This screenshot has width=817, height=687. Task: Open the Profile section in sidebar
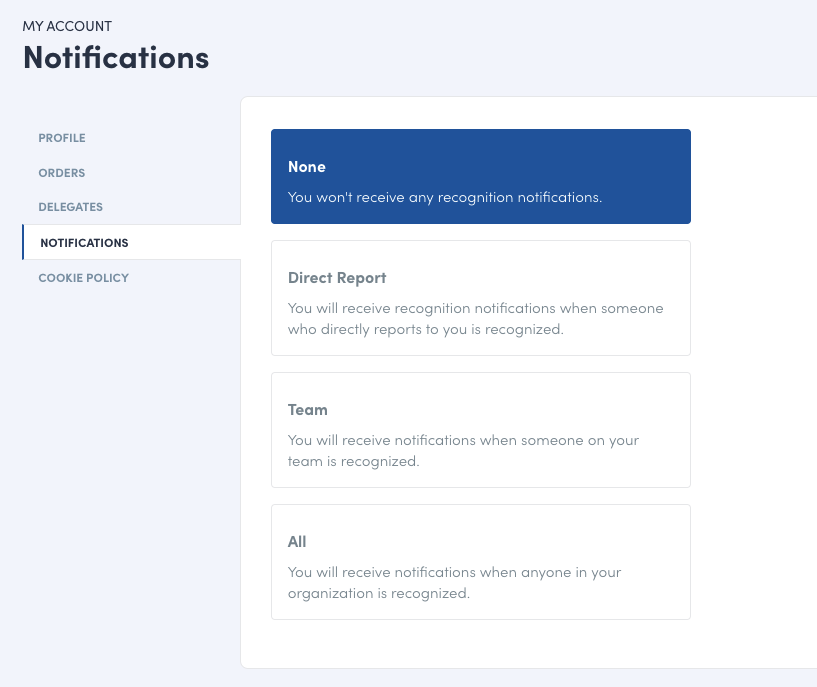pos(62,138)
